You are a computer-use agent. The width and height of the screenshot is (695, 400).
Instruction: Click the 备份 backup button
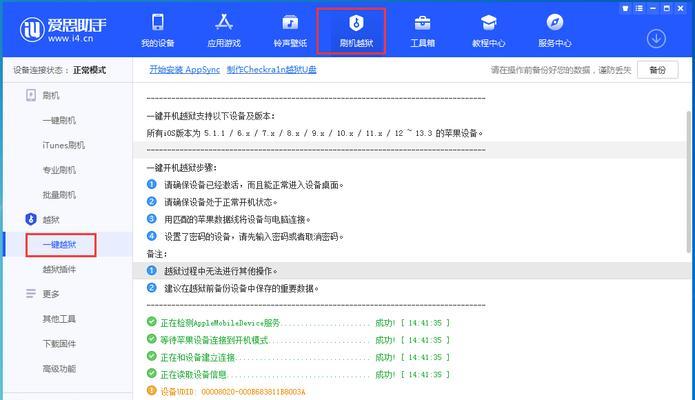pos(657,70)
